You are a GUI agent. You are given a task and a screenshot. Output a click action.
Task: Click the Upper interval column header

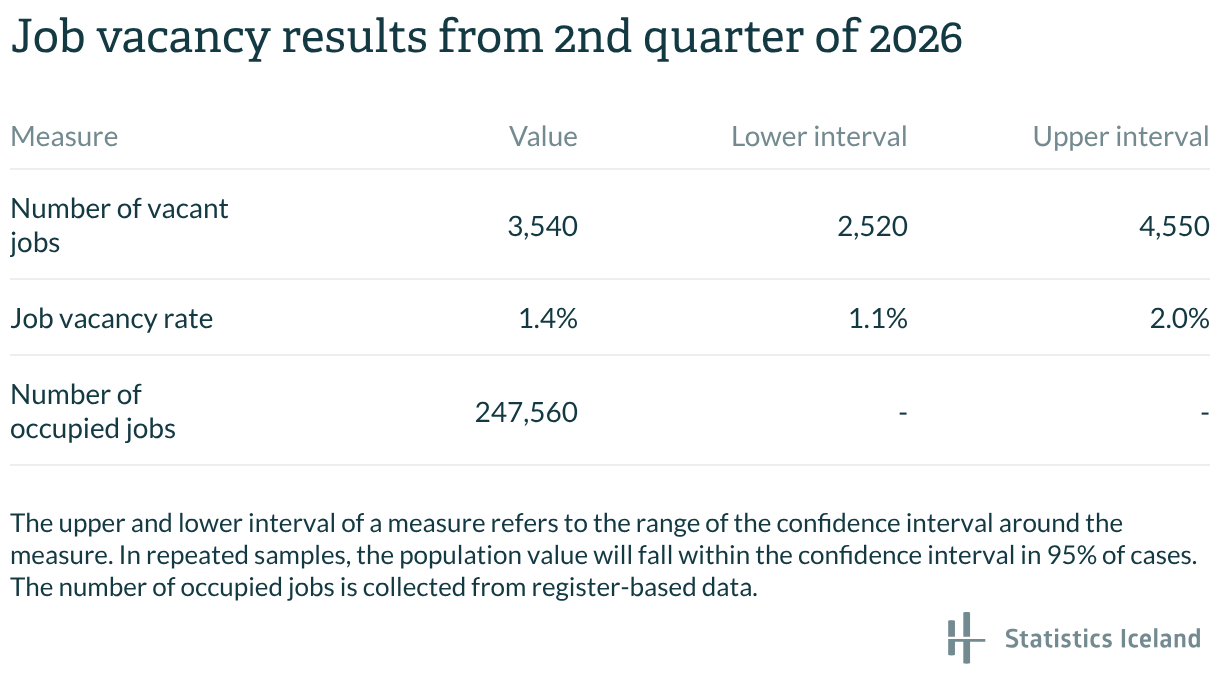tap(1121, 136)
